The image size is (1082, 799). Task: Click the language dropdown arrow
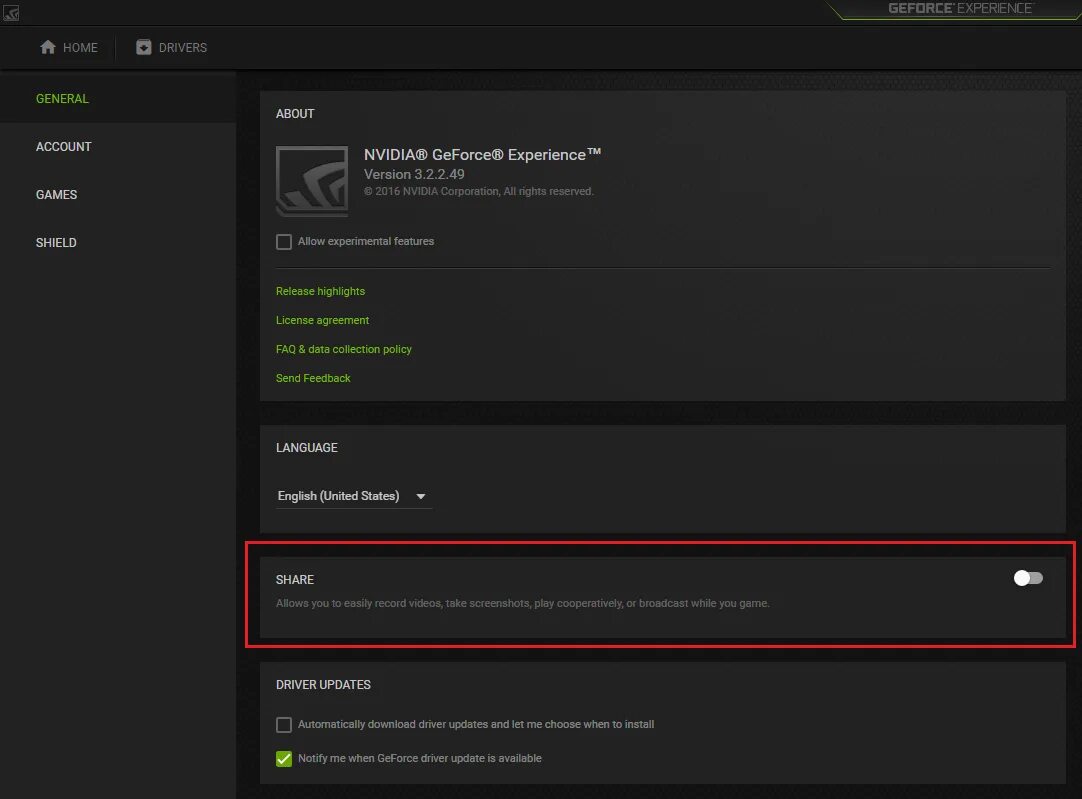coord(421,497)
